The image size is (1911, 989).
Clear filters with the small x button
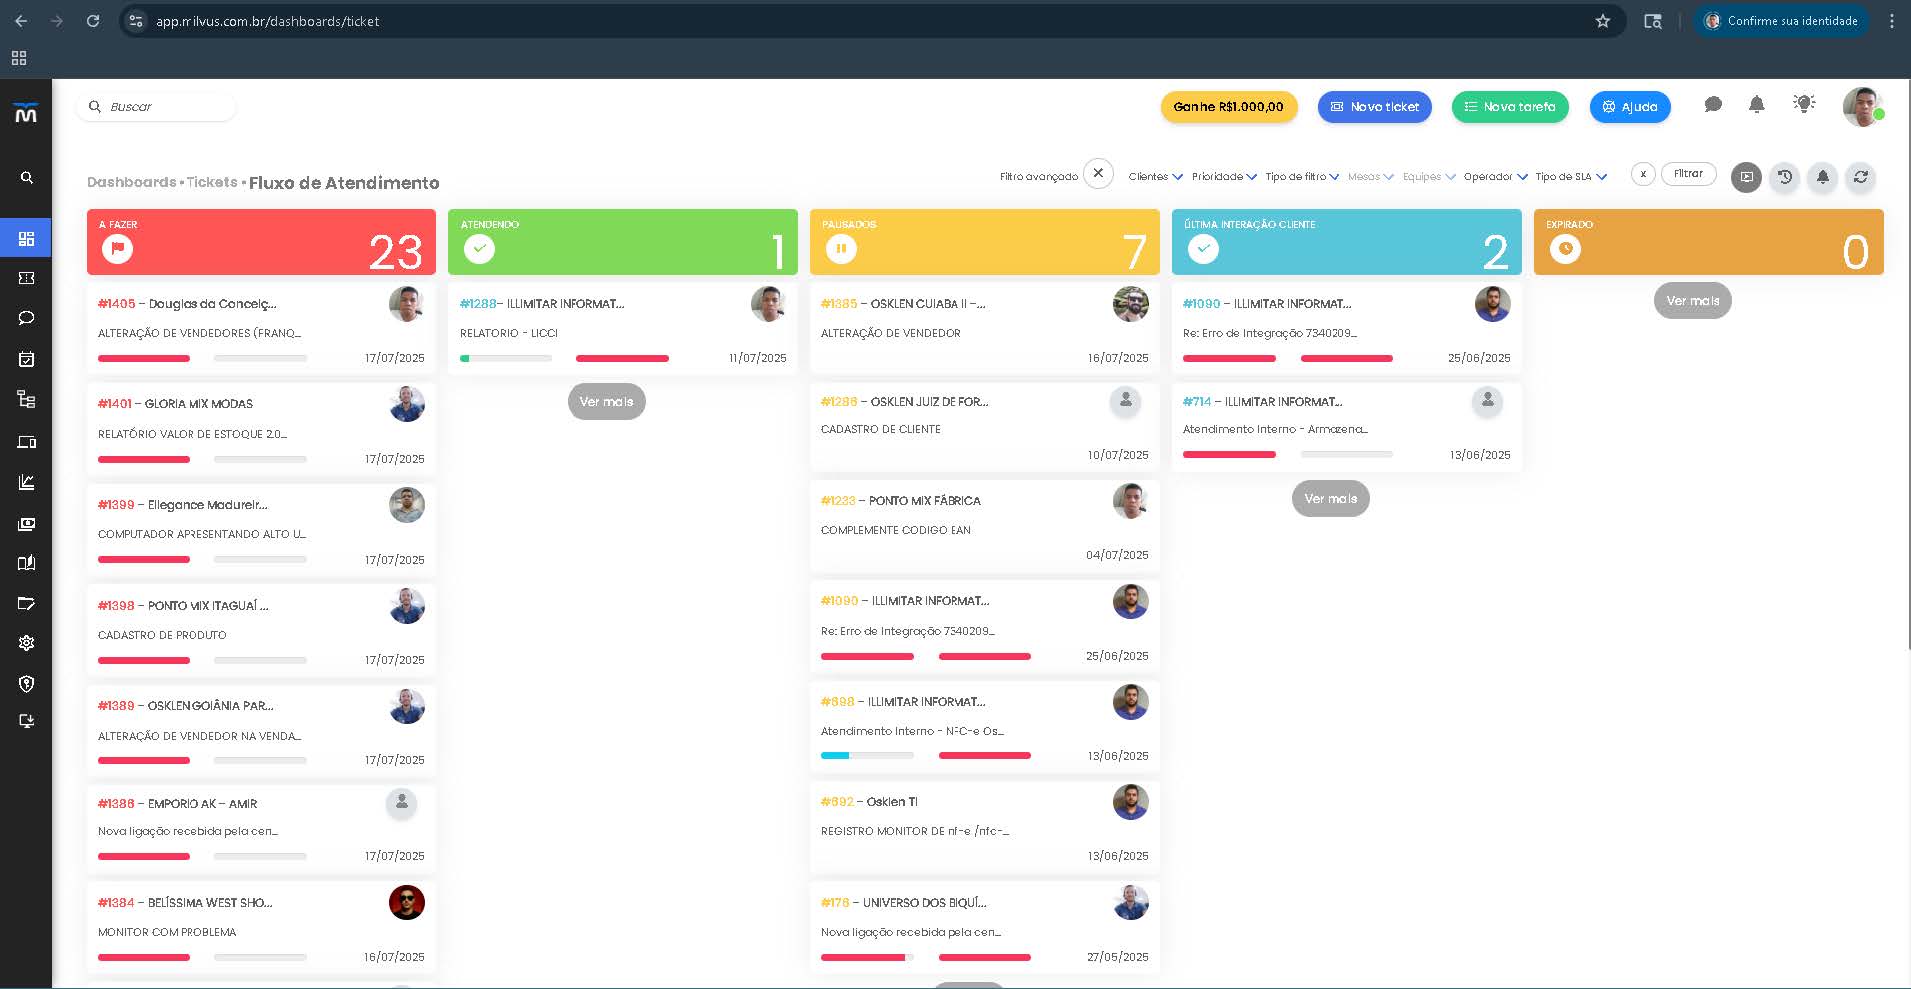pyautogui.click(x=1643, y=174)
